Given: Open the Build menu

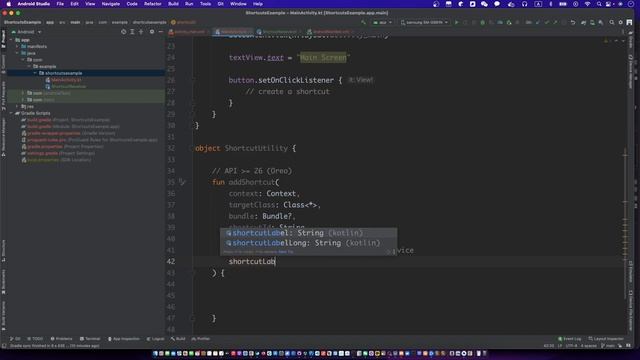Looking at the screenshot, I should [x=173, y=4].
